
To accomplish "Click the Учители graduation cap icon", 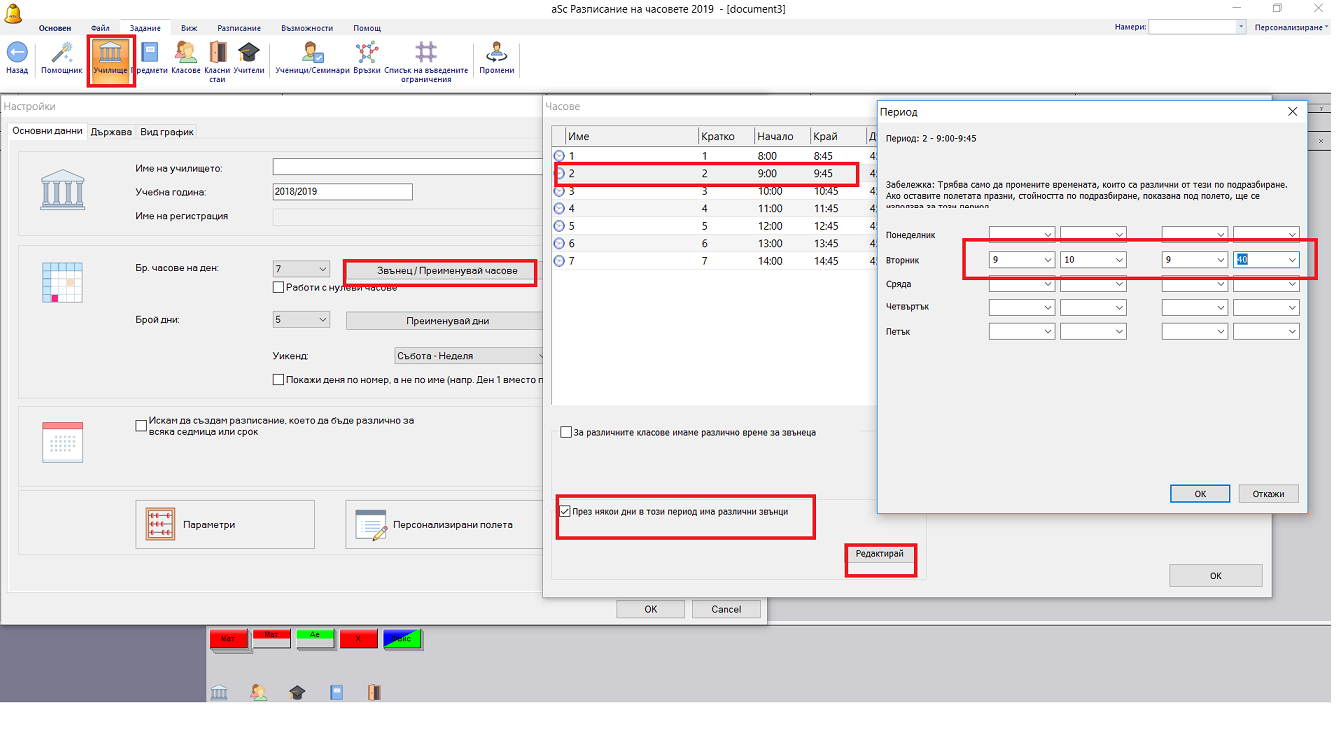I will click(x=248, y=52).
